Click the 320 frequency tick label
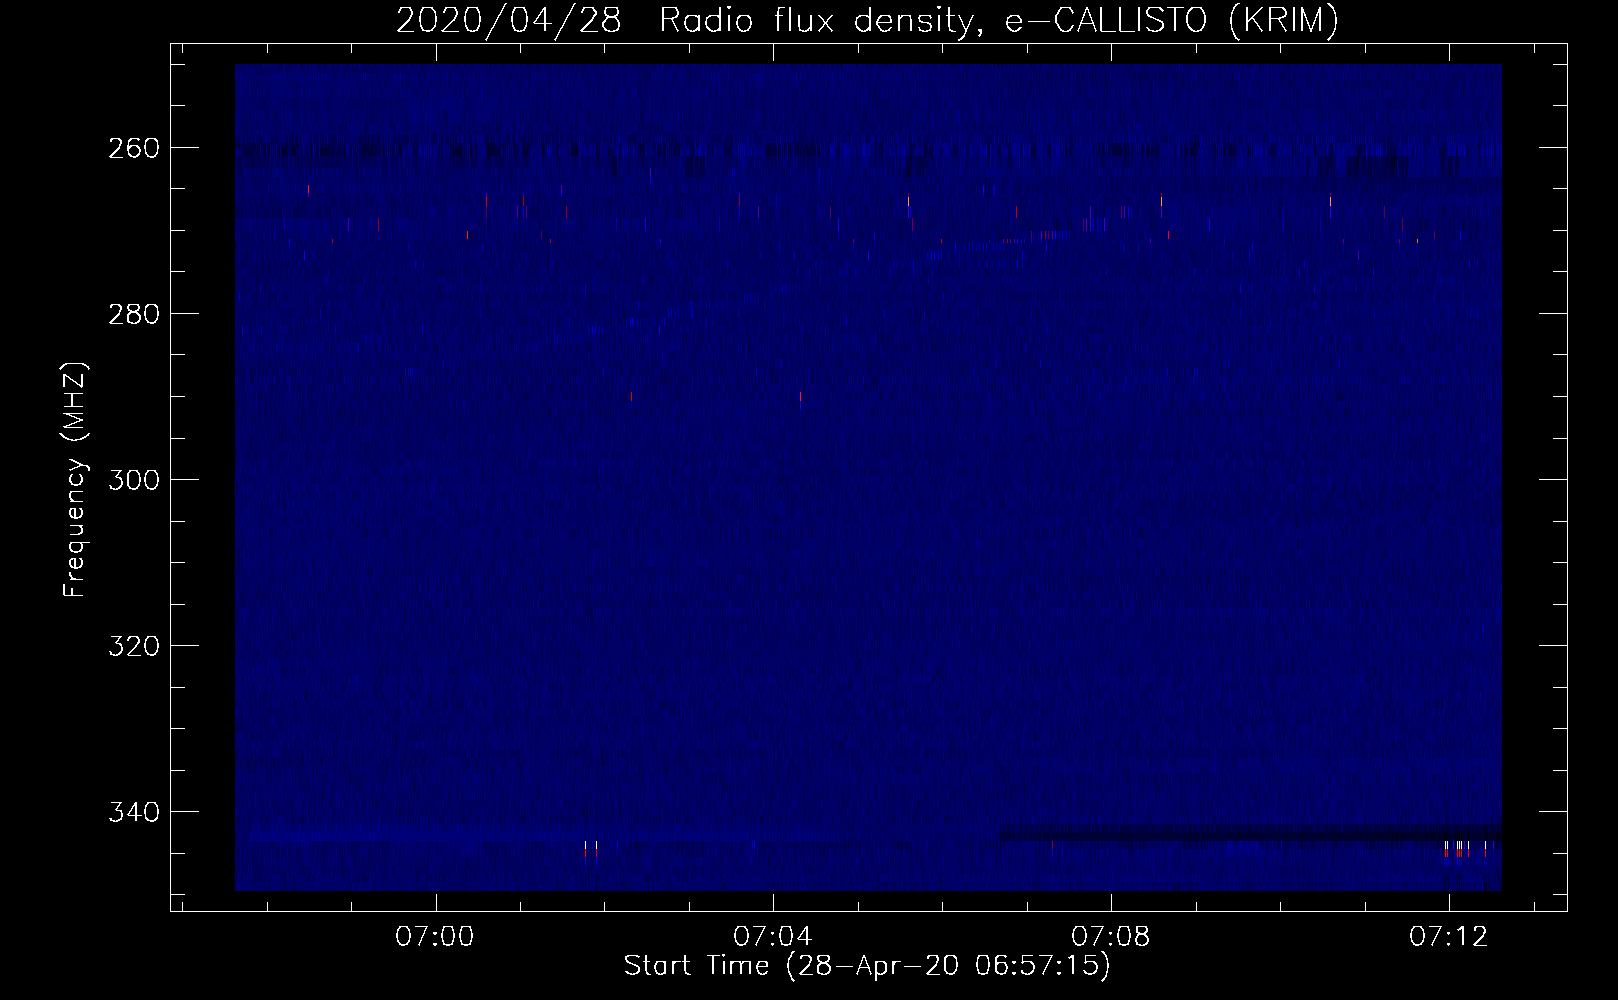The image size is (1618, 1000). [134, 646]
